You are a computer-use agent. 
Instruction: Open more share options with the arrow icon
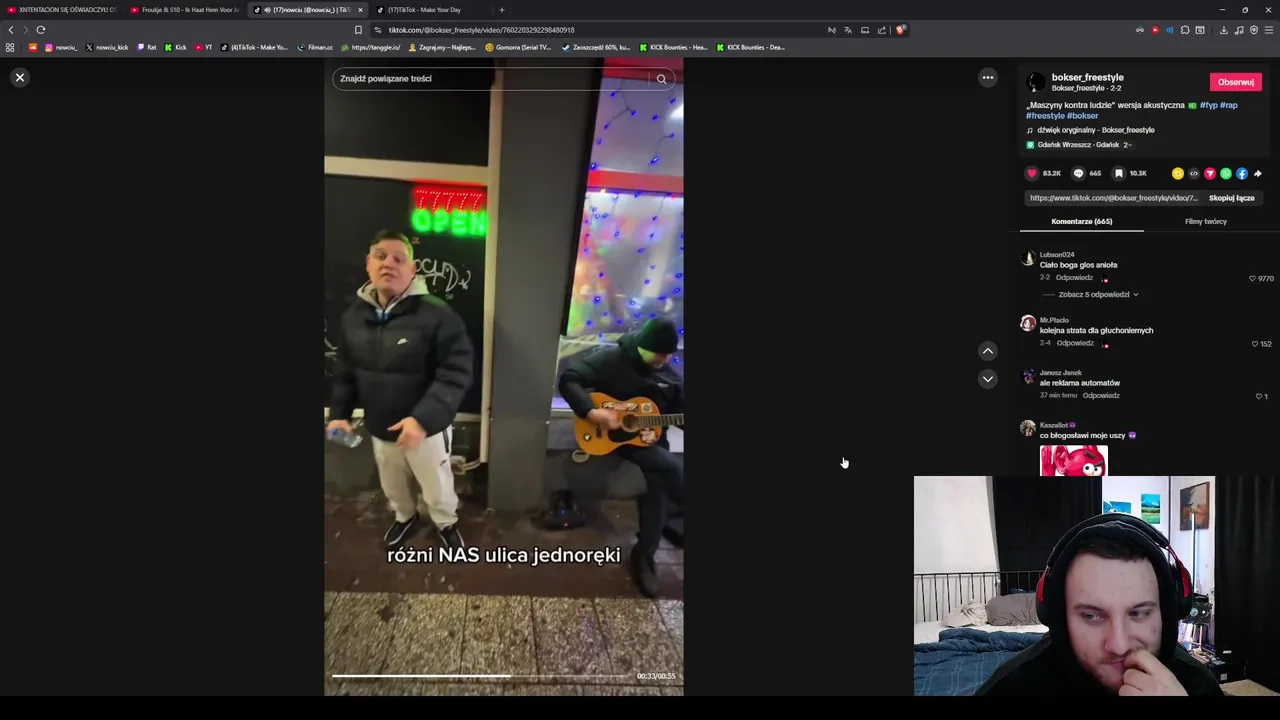[1258, 173]
